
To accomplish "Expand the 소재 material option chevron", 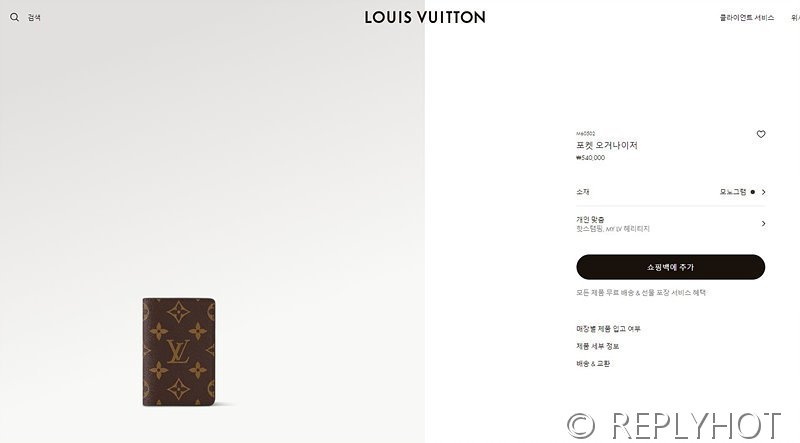I will [x=763, y=192].
